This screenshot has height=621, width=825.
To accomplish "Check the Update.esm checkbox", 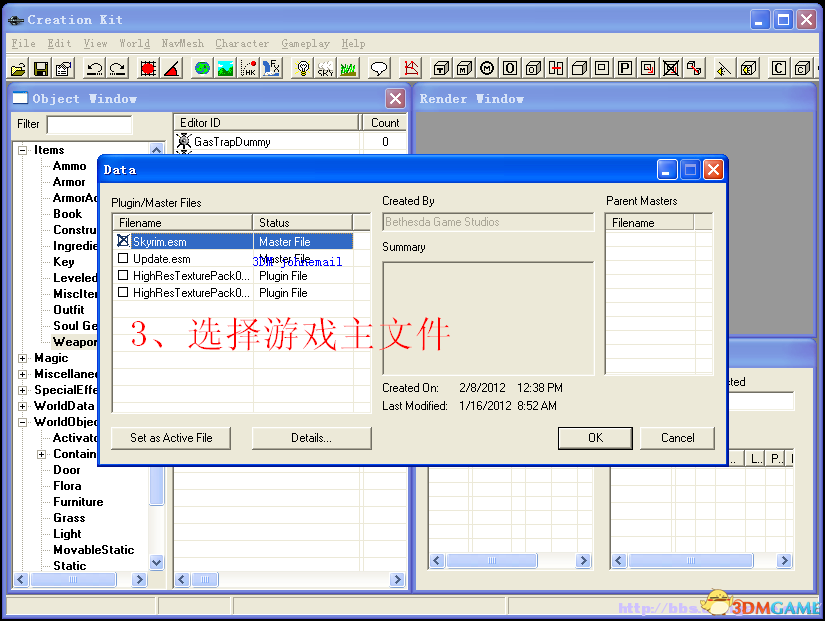I will (x=123, y=258).
